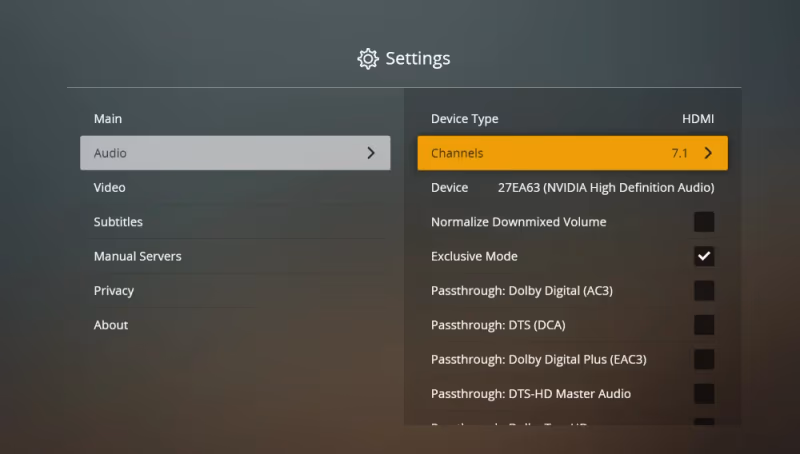Enable Passthrough: Dolby Digital (AC3)

[x=704, y=291]
